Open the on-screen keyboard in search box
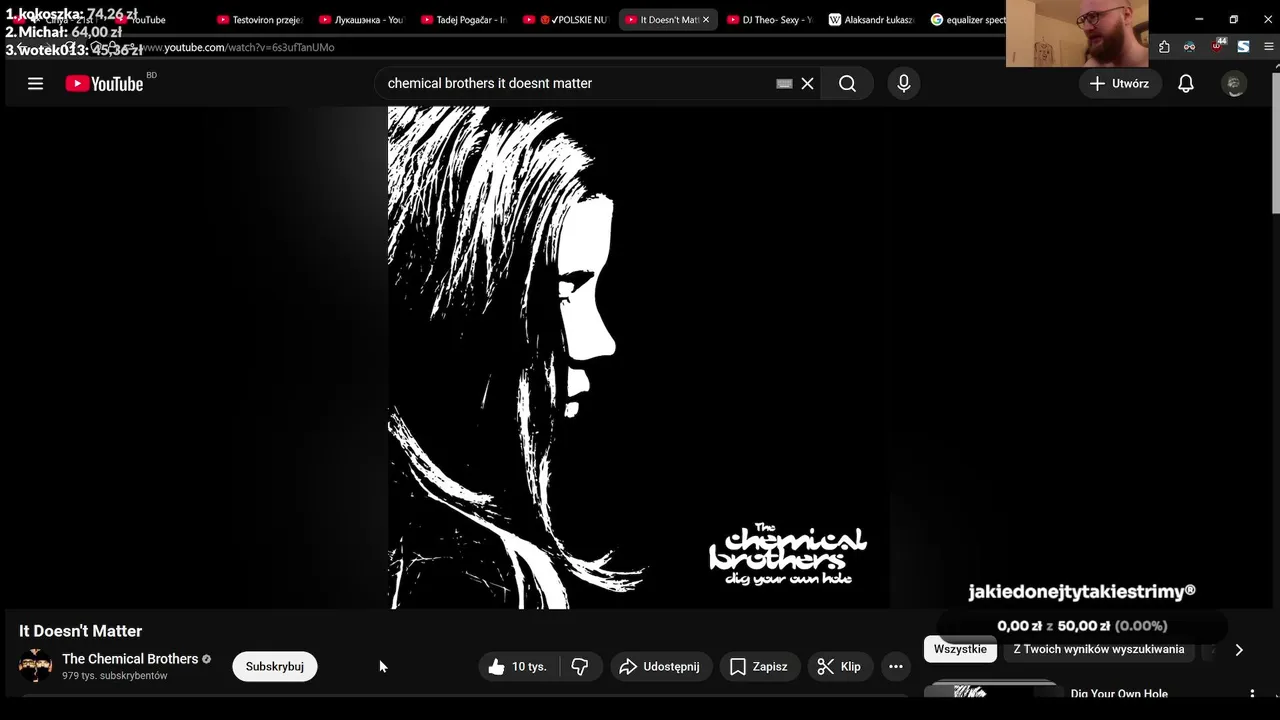 [x=784, y=84]
